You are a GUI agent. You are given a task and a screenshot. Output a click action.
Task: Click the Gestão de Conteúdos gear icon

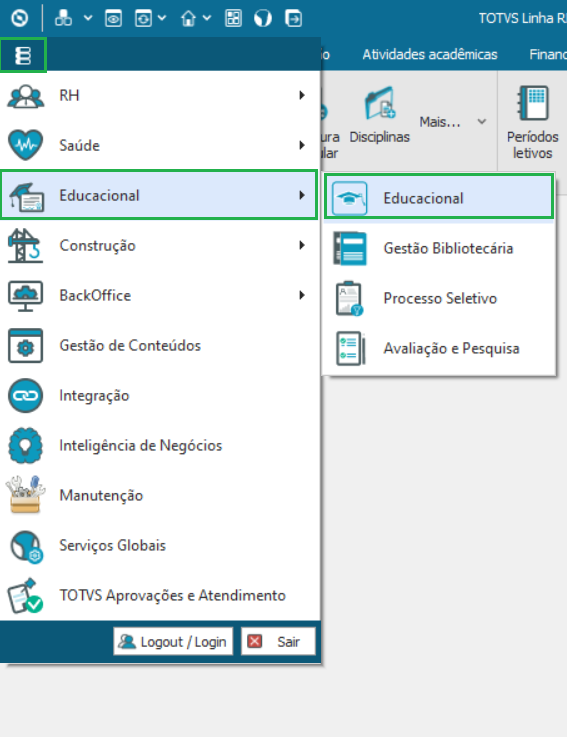coord(25,346)
